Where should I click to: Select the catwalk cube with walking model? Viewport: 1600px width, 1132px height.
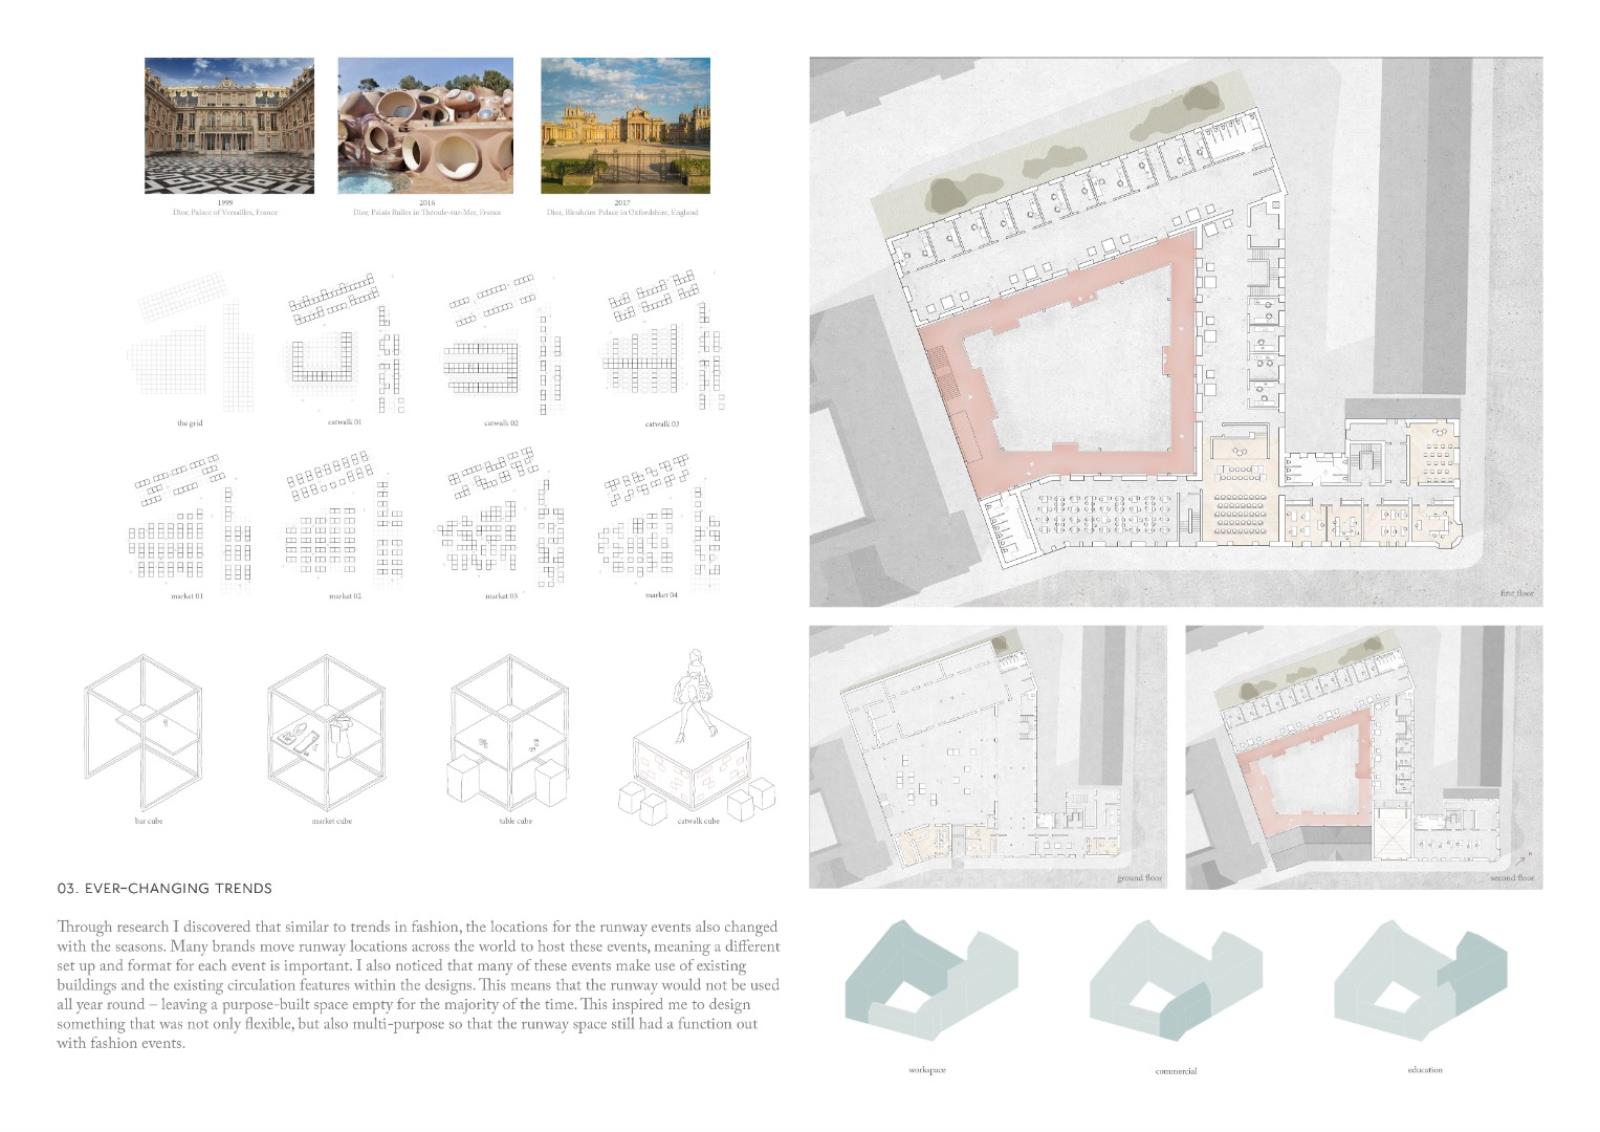(694, 745)
